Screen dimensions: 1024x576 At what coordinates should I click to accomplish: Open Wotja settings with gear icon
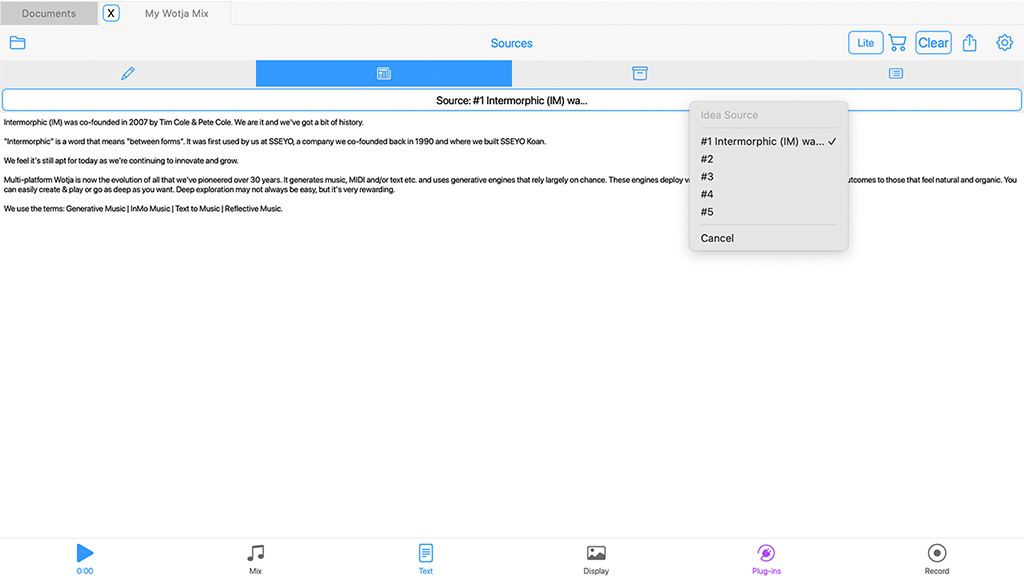point(1004,42)
